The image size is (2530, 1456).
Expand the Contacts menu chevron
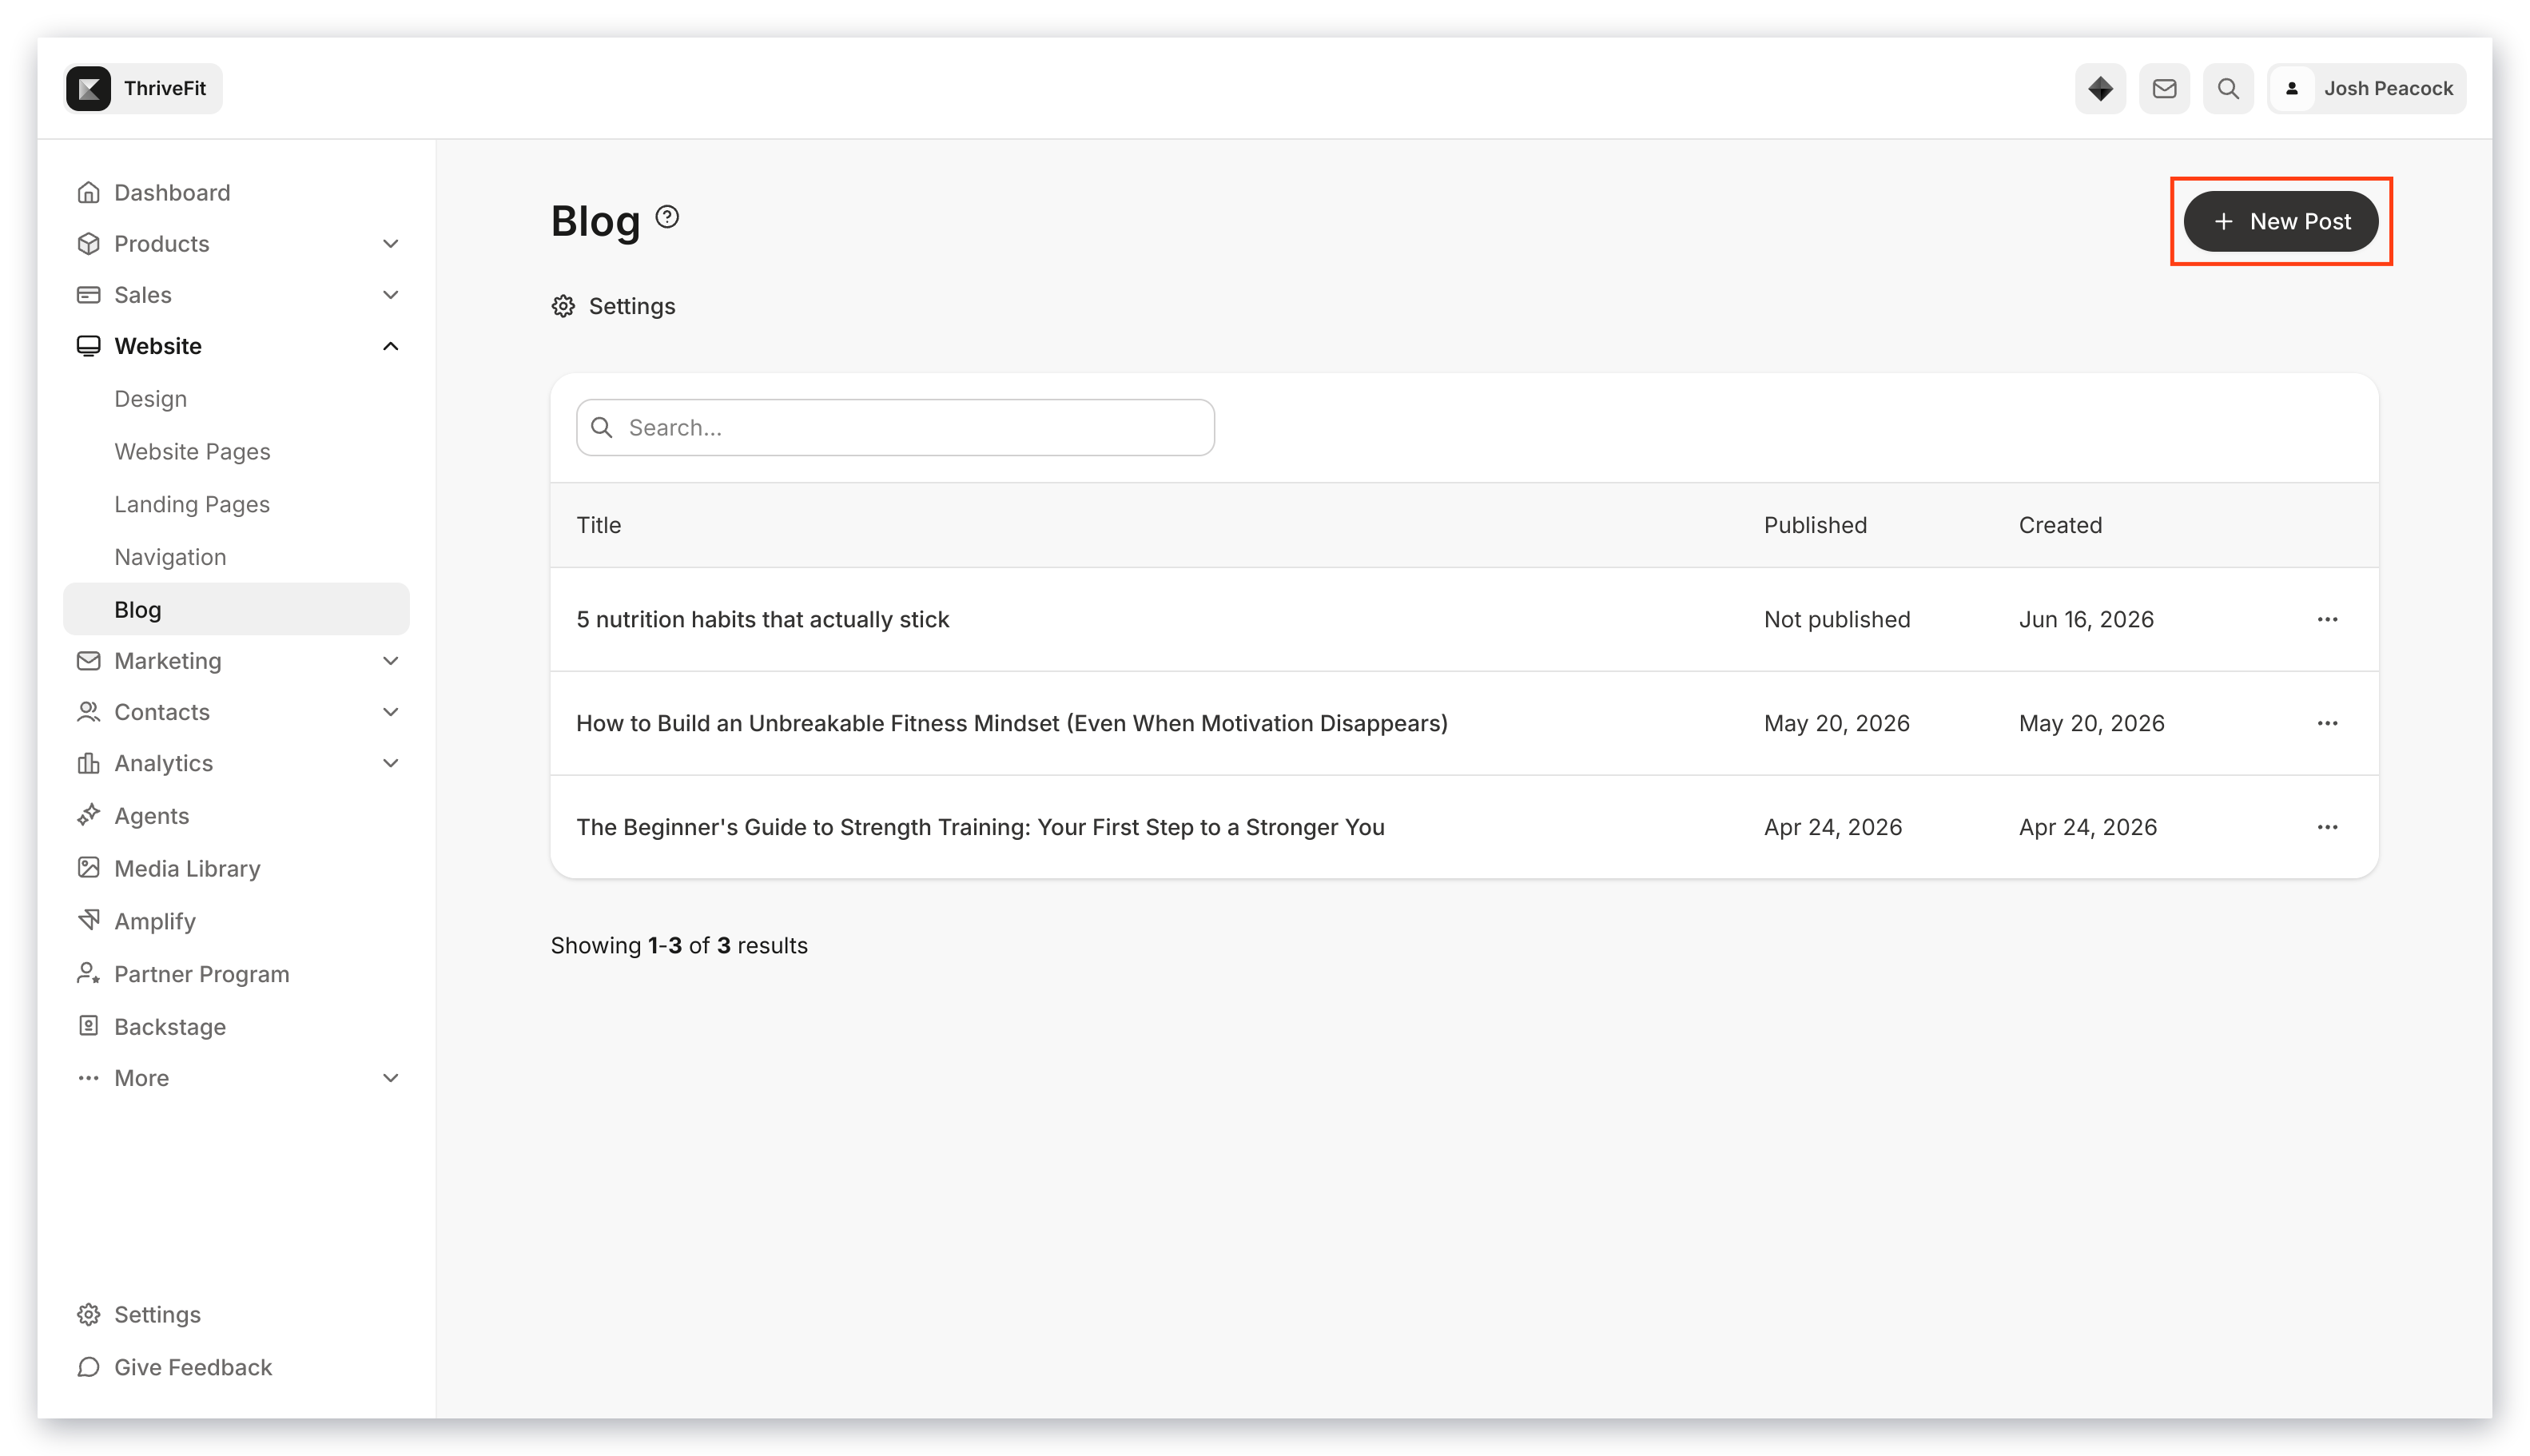click(x=390, y=711)
